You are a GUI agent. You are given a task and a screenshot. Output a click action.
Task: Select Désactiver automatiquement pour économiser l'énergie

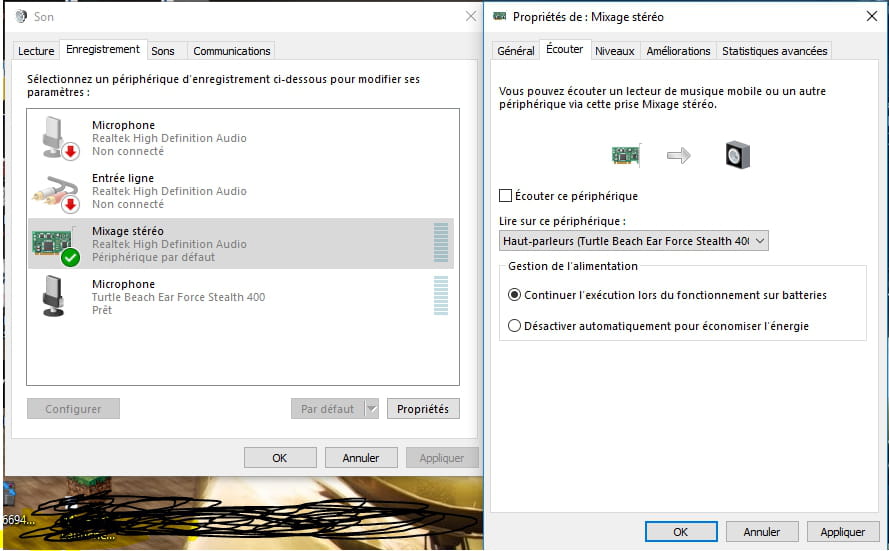[x=514, y=326]
